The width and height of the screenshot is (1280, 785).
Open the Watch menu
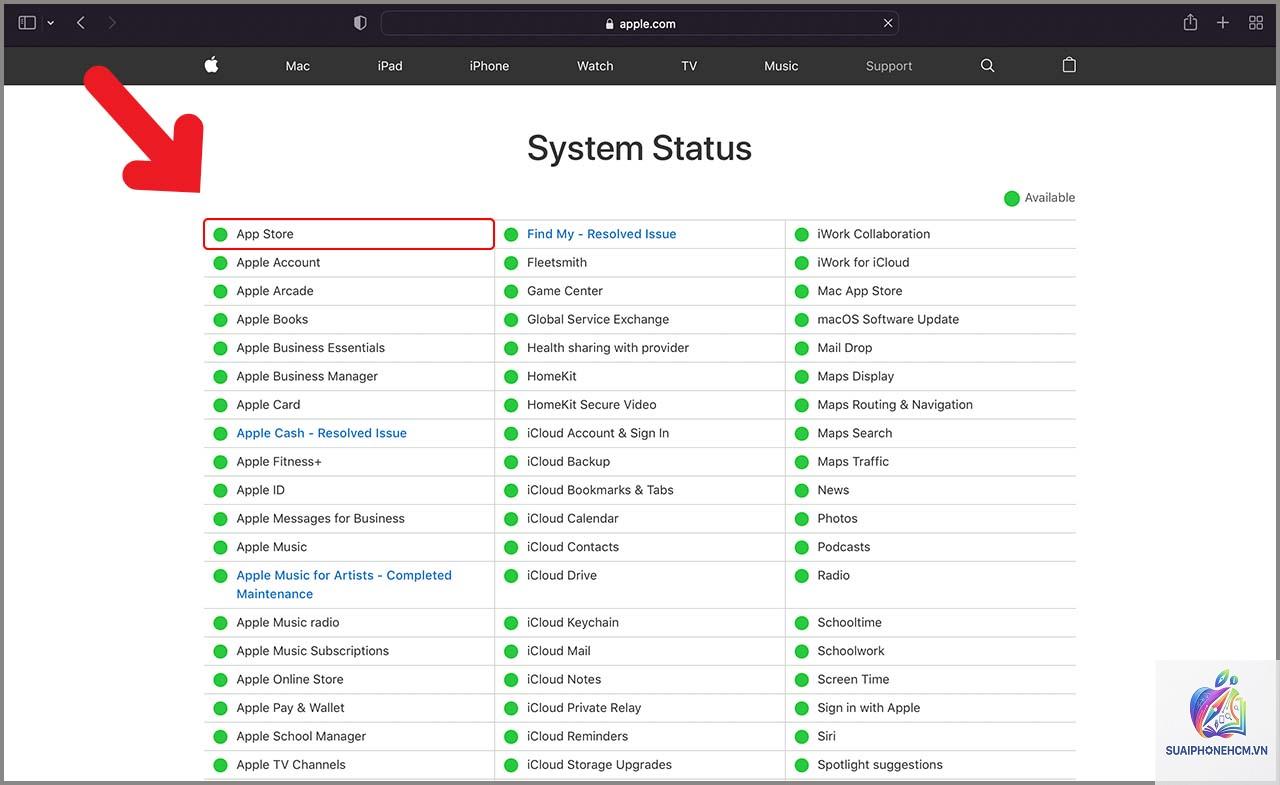[x=595, y=66]
